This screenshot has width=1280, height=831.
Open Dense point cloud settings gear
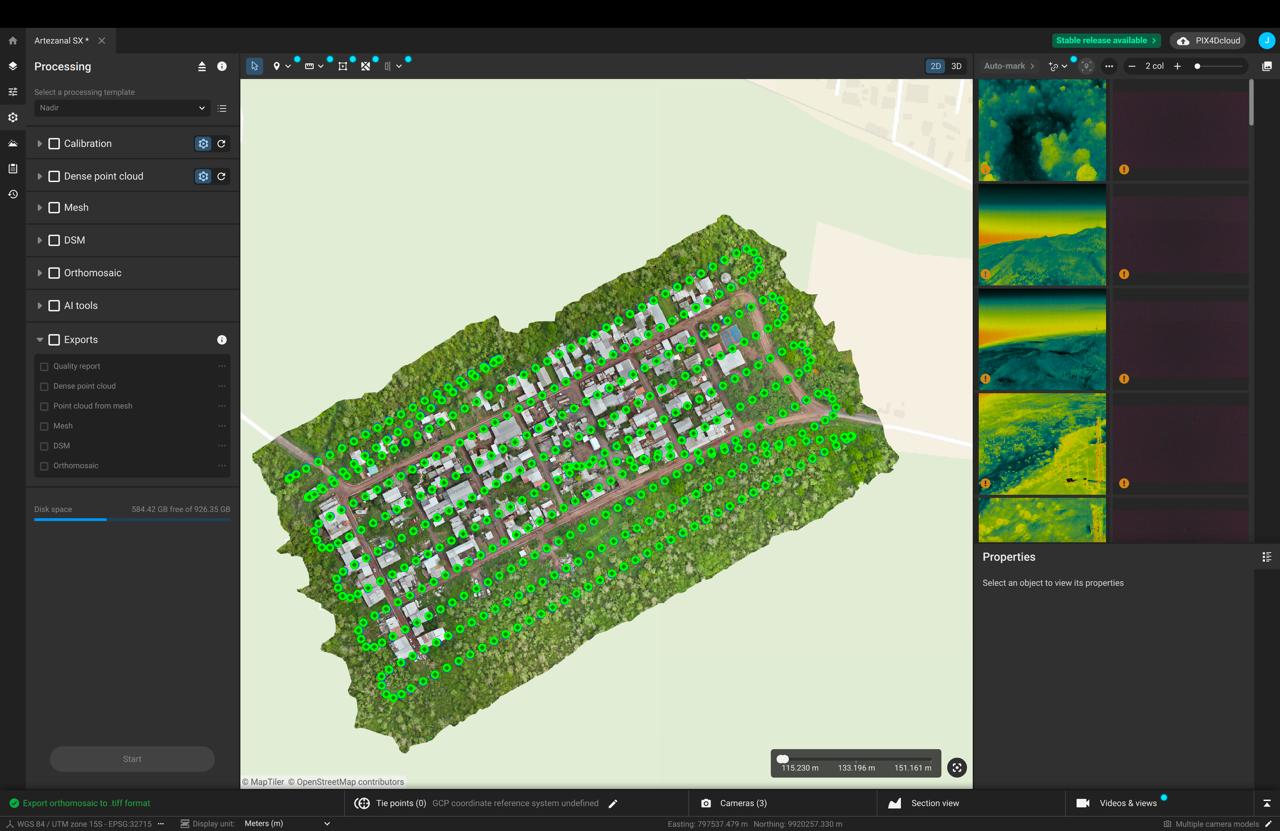[x=203, y=176]
